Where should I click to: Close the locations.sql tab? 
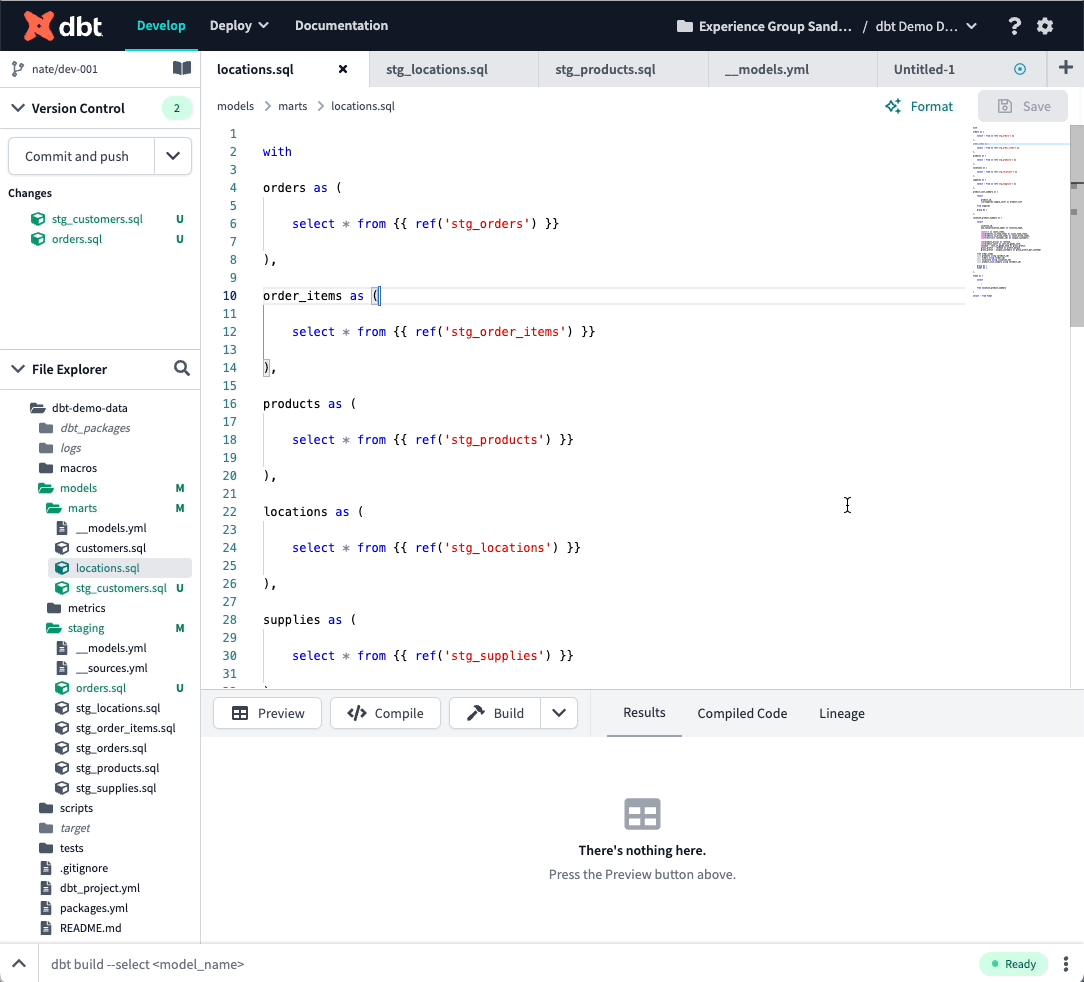343,69
